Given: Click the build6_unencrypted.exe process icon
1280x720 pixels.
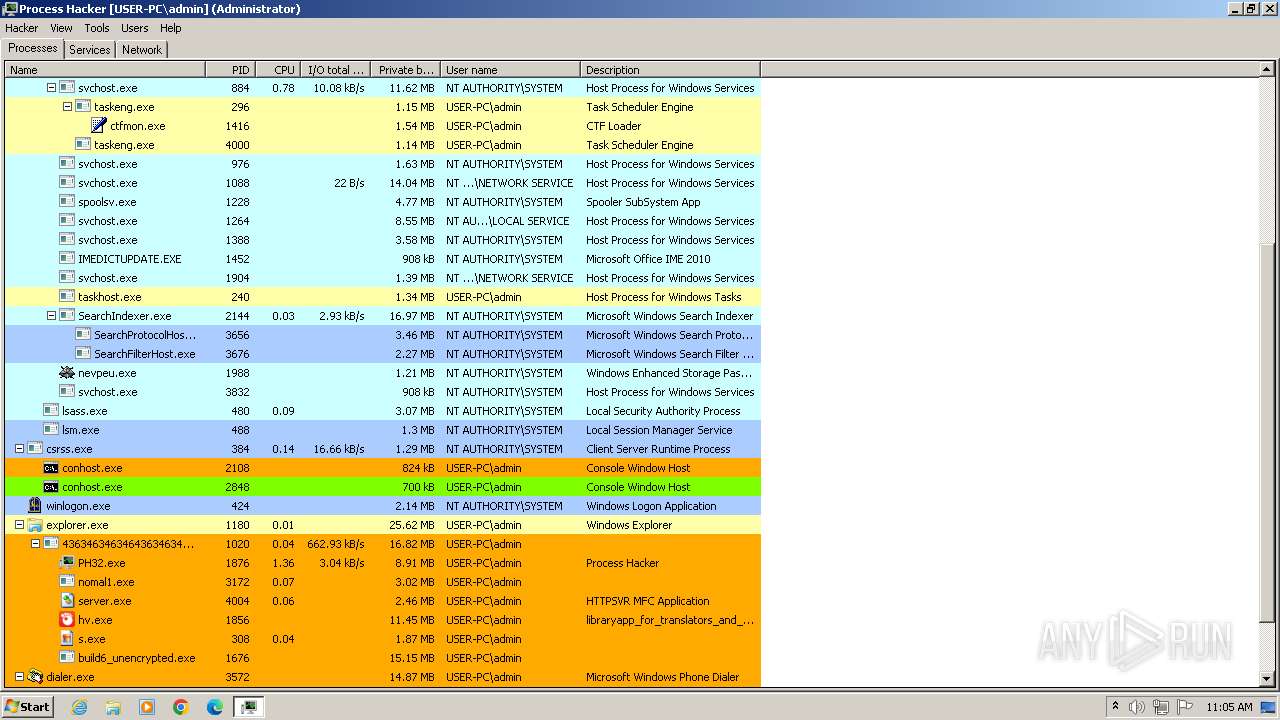Looking at the screenshot, I should click(67, 658).
